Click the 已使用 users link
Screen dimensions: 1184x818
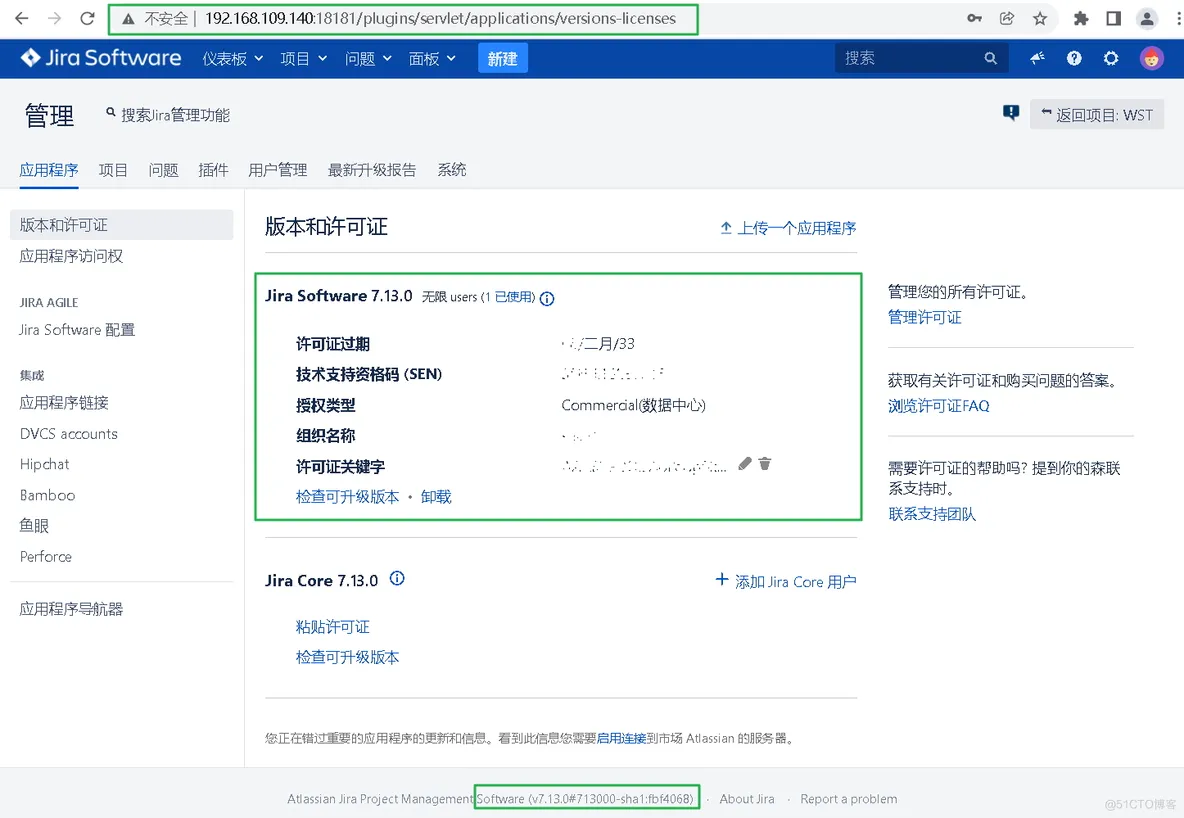514,298
